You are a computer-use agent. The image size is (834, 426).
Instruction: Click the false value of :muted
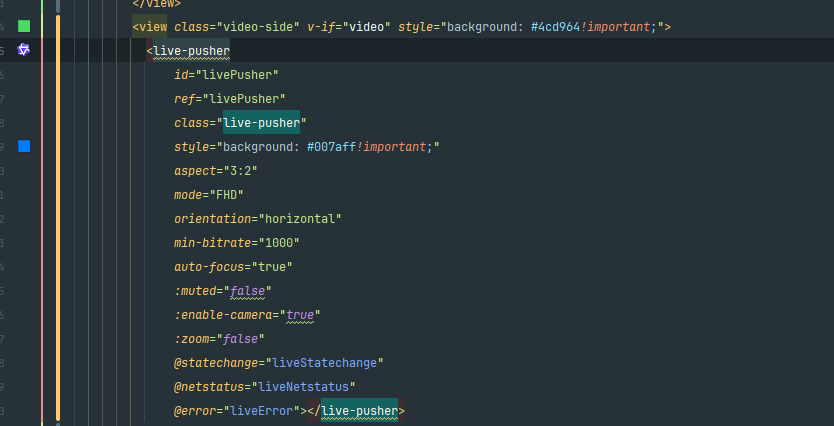pos(245,291)
